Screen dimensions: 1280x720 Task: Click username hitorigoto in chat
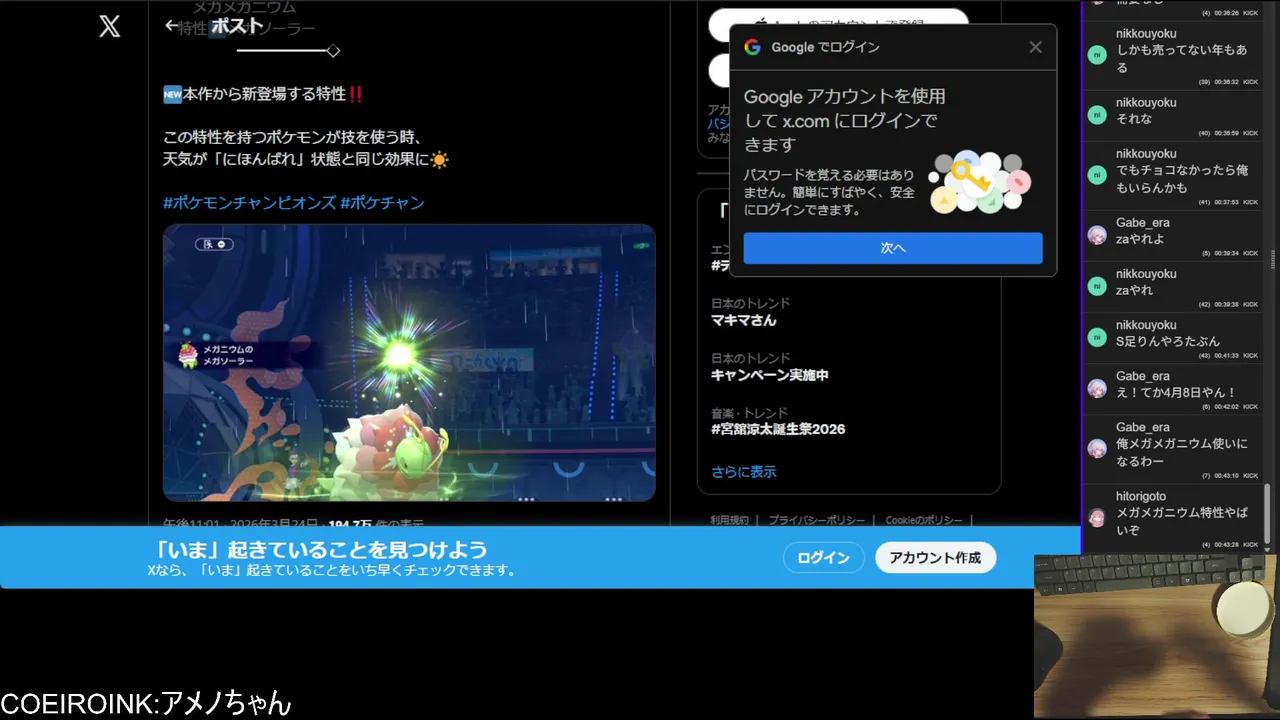click(x=1141, y=496)
